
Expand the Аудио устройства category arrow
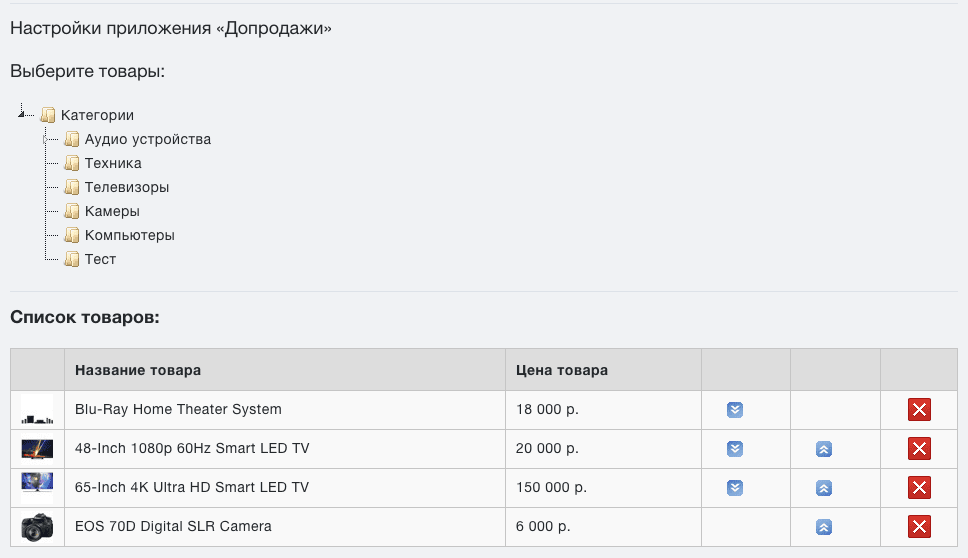(x=45, y=140)
